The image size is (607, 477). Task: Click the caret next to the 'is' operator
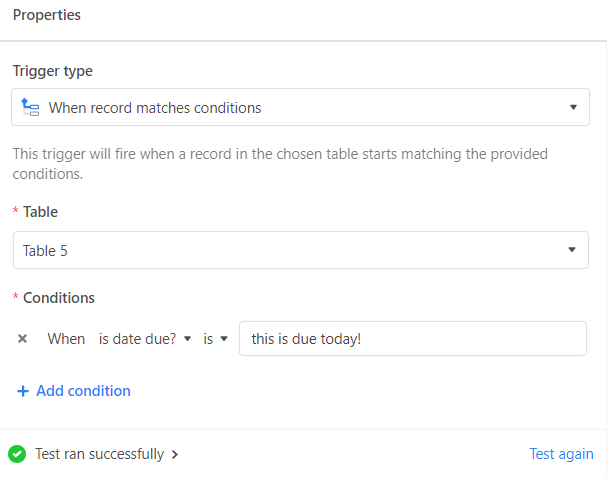click(224, 339)
